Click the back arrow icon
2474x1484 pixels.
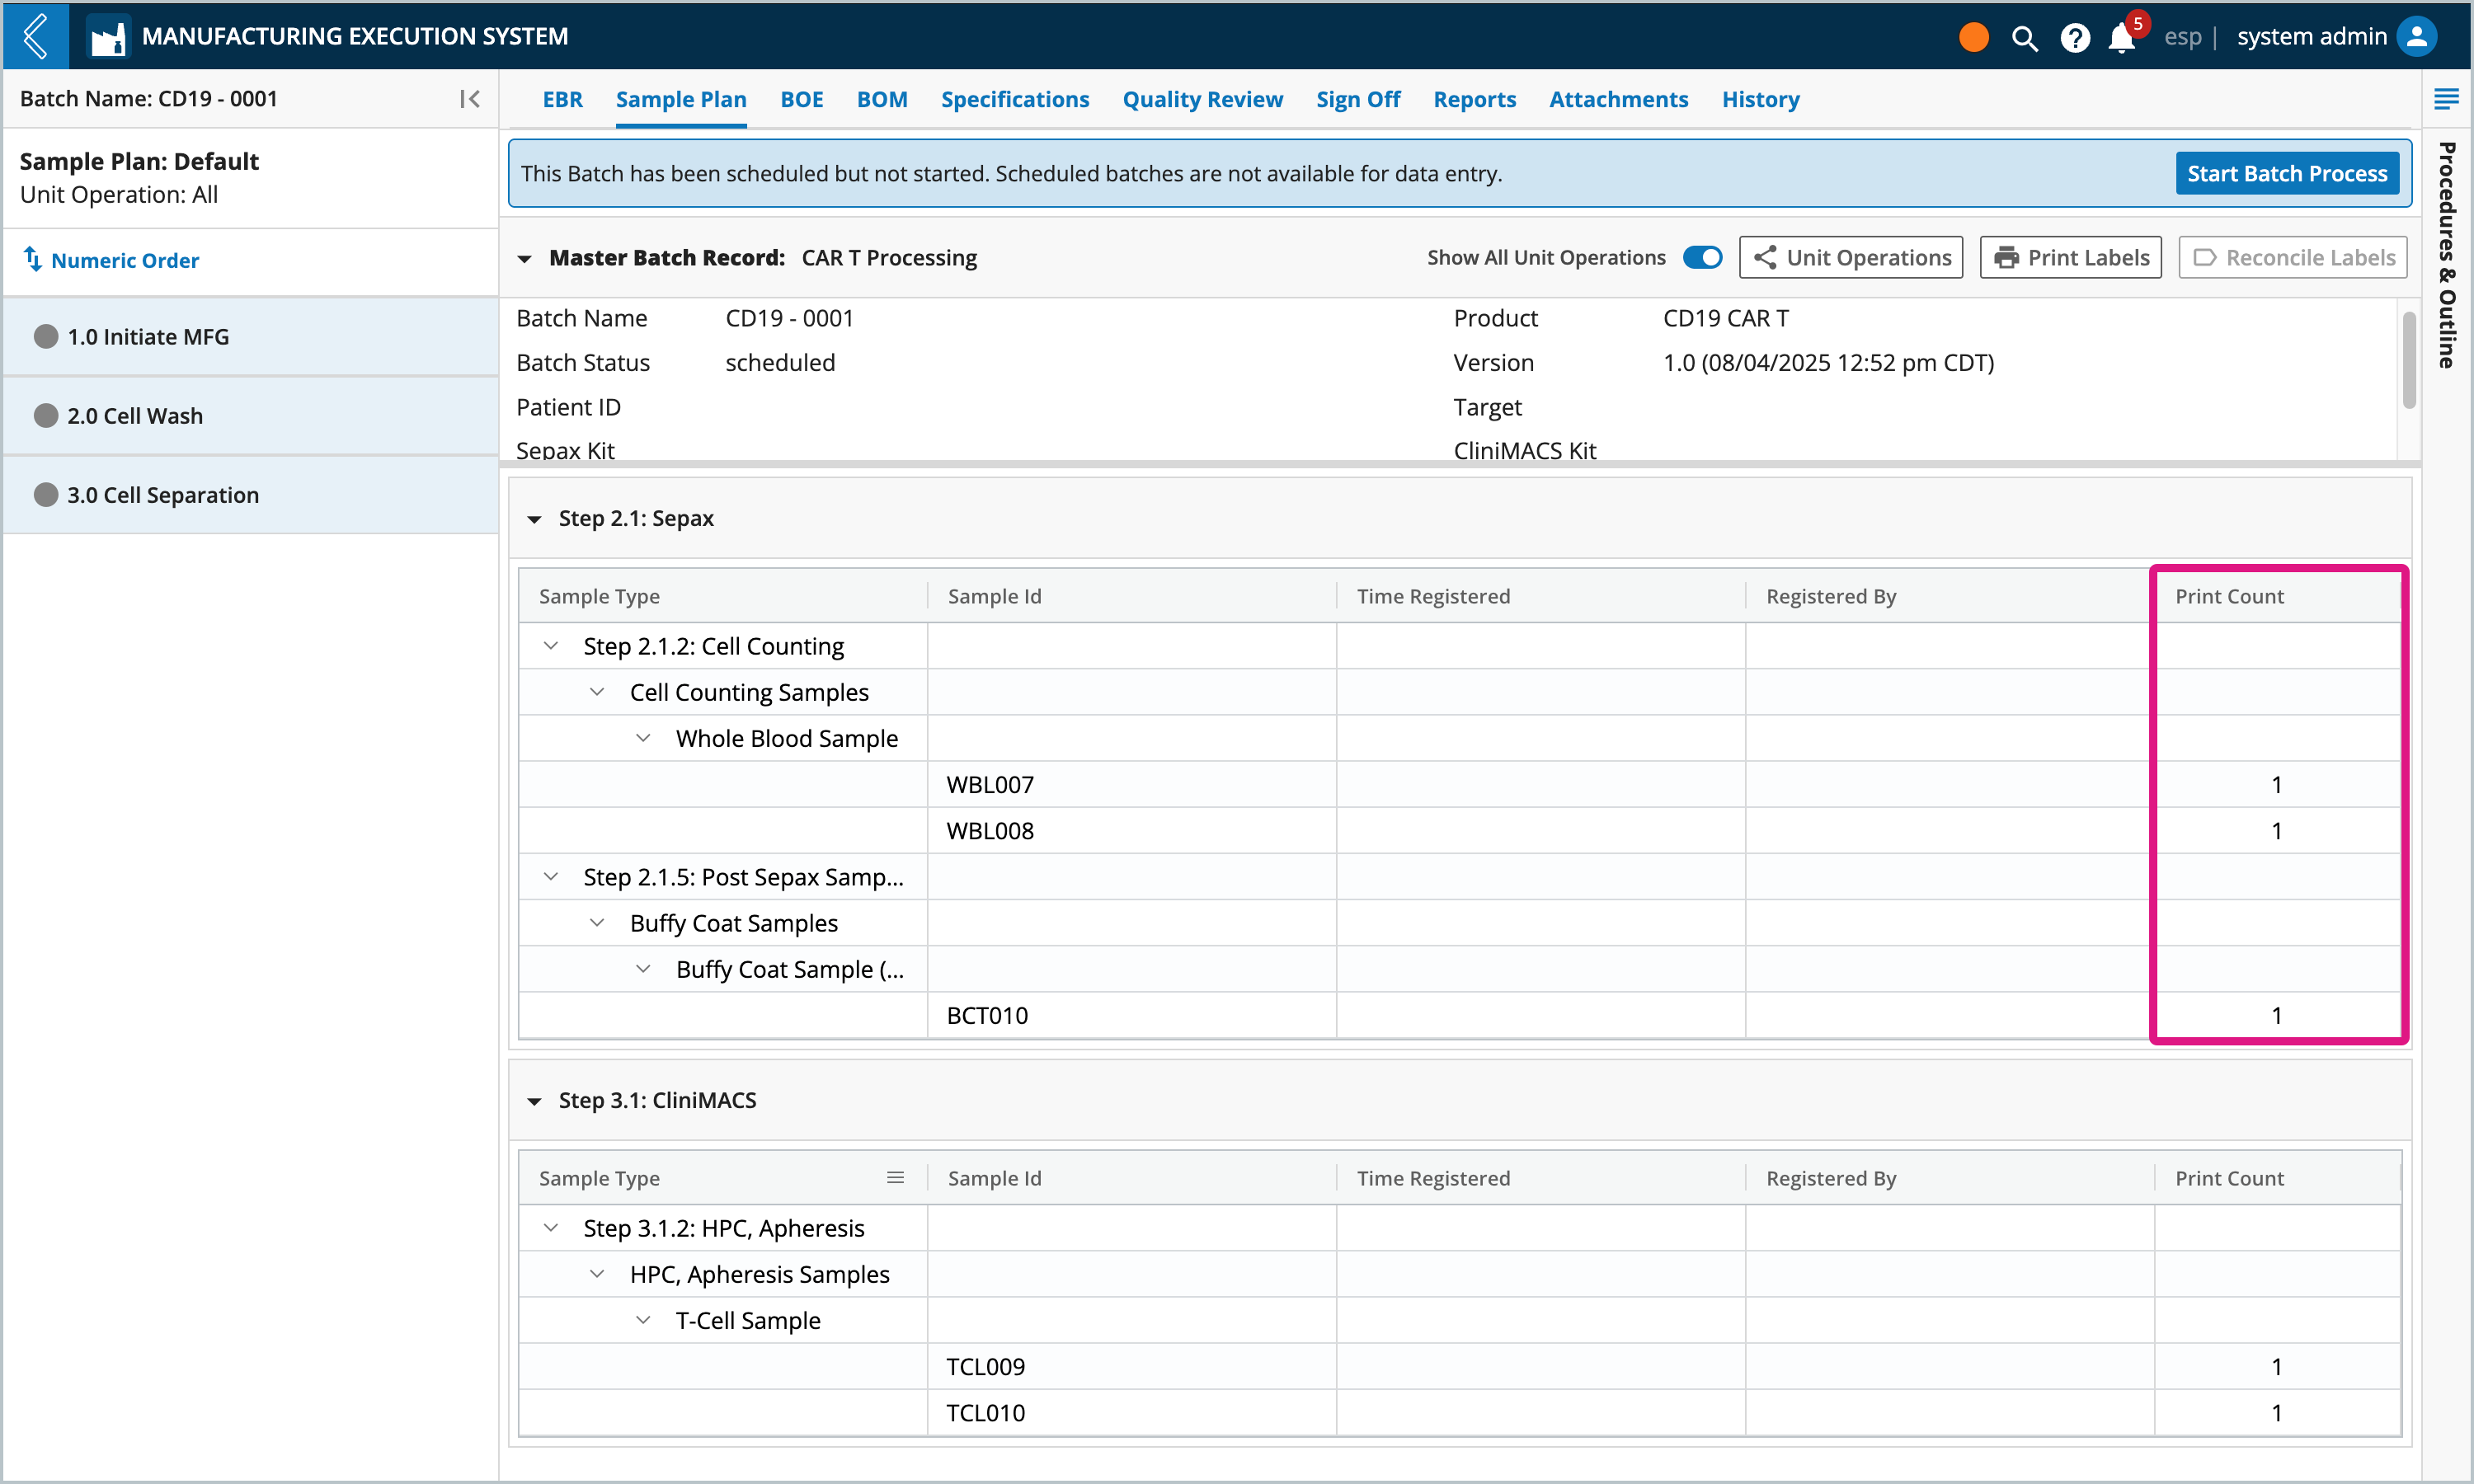[x=36, y=36]
